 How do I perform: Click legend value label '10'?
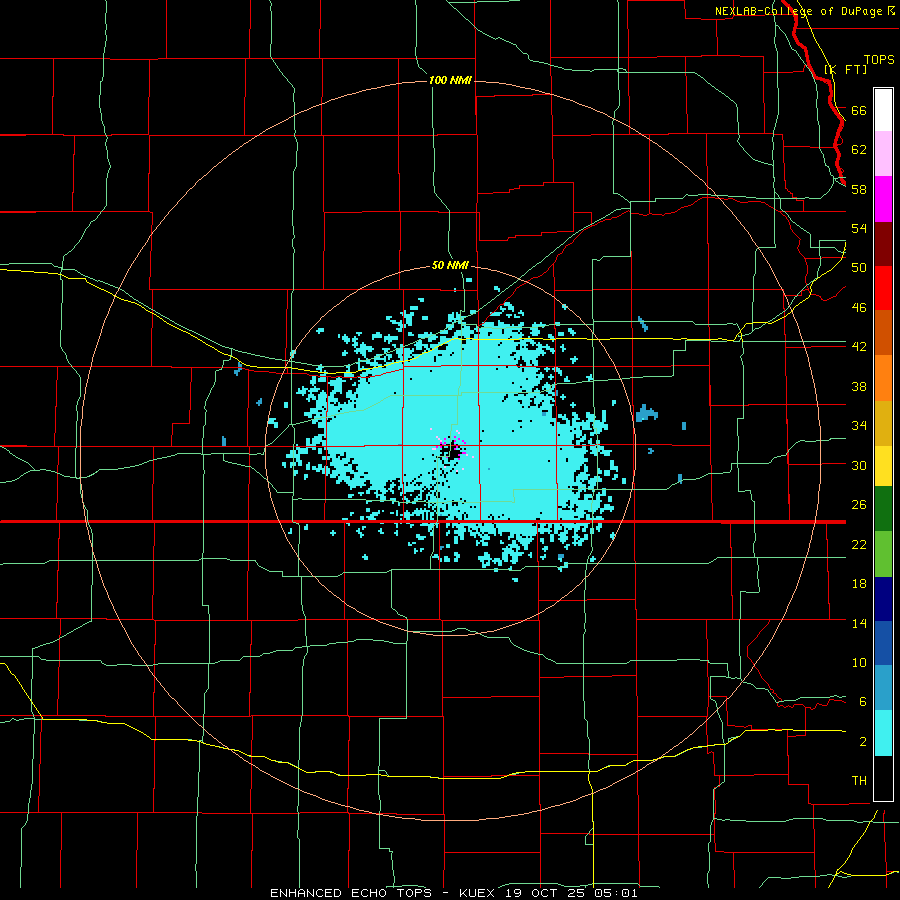click(x=859, y=662)
